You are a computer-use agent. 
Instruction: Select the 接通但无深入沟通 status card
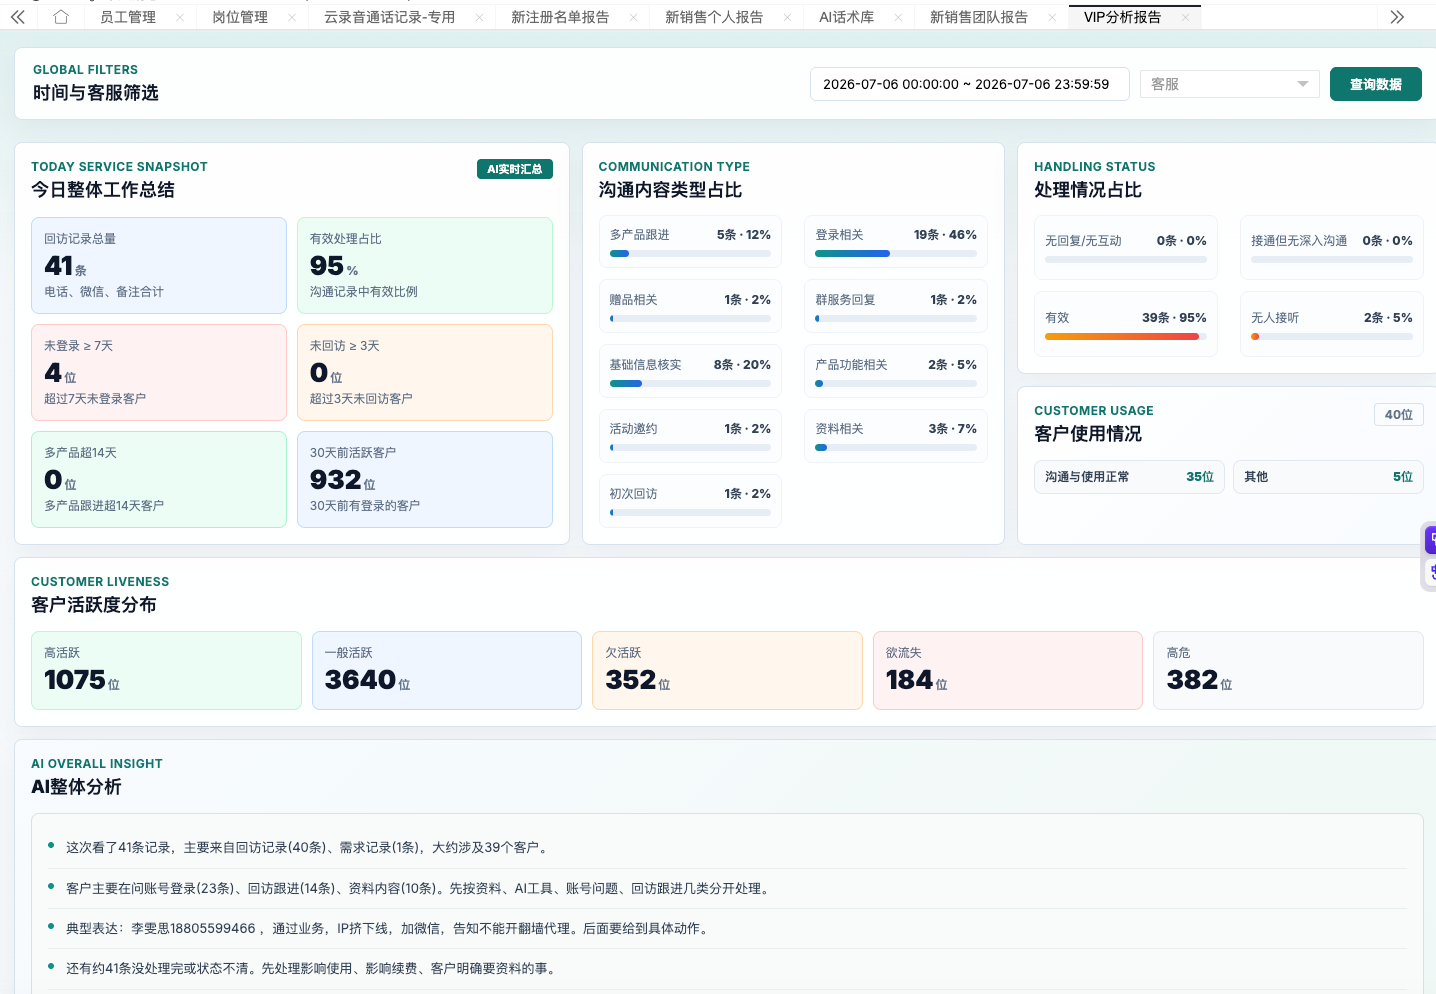1332,247
